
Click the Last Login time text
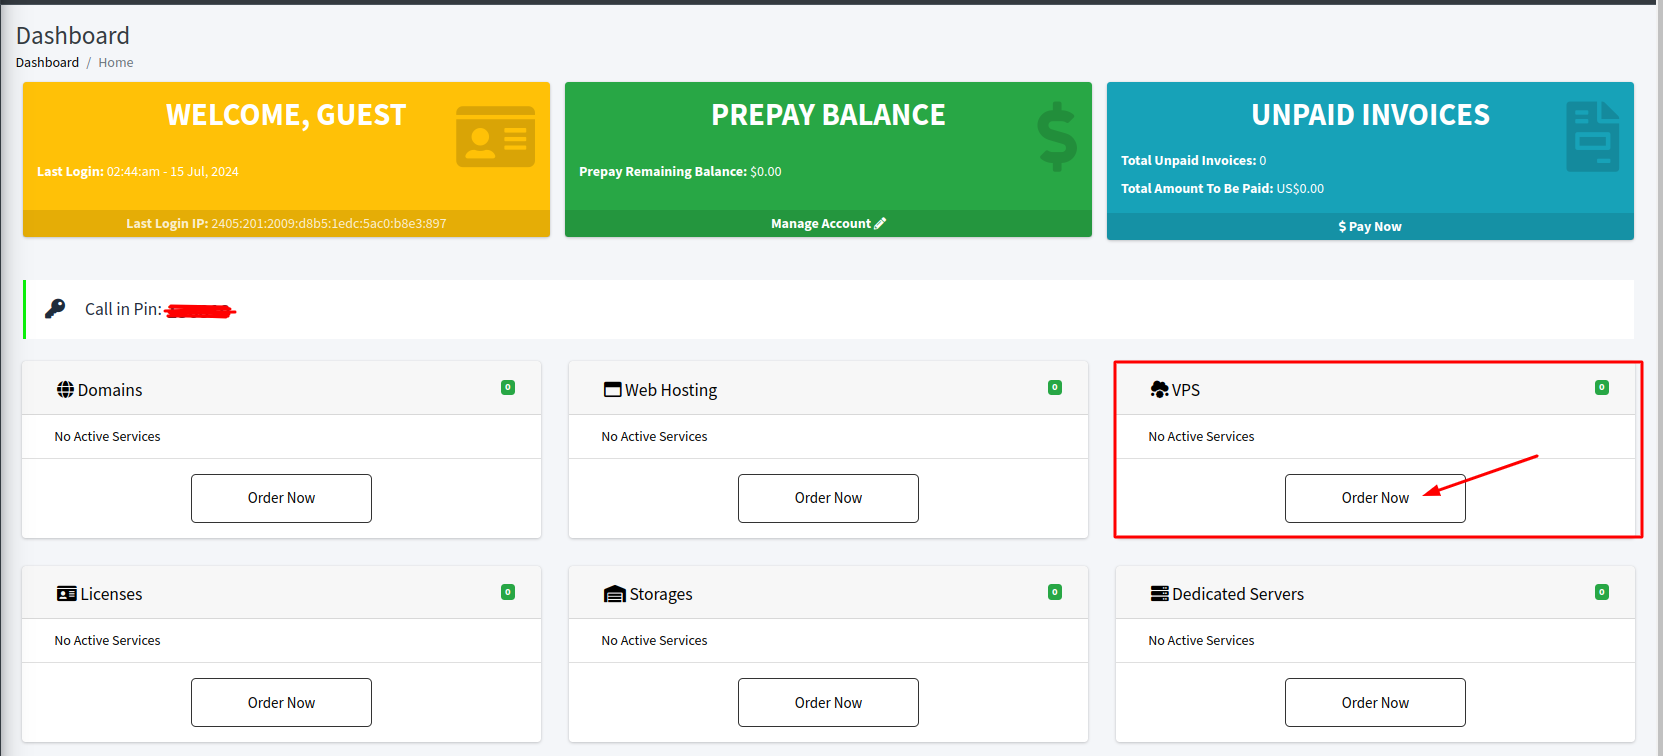[138, 172]
